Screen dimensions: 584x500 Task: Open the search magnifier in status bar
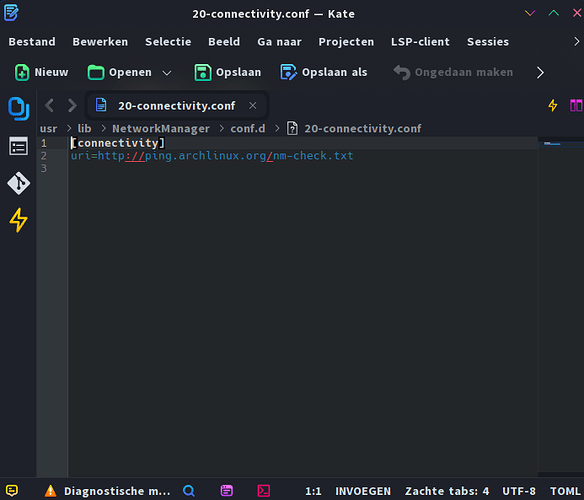click(x=189, y=491)
